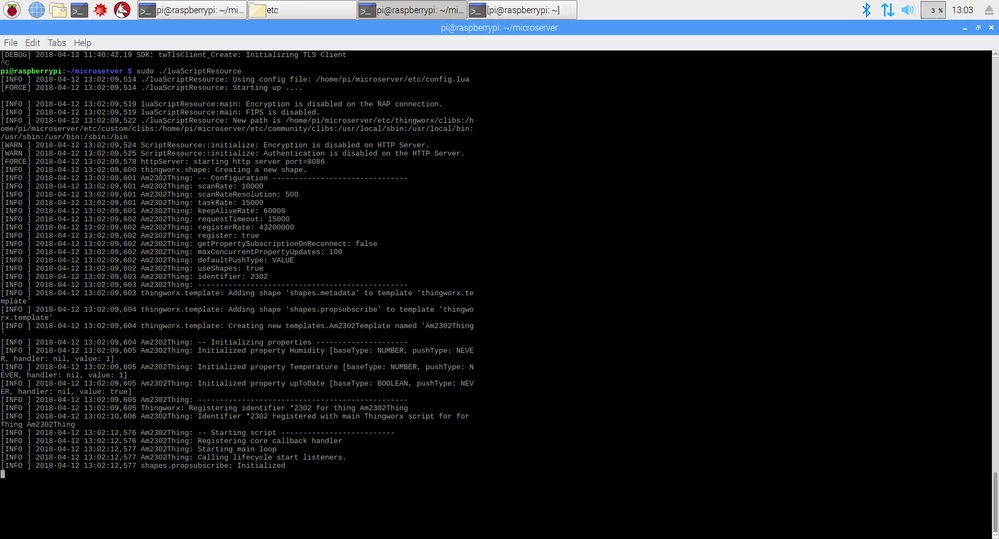Launch the web browser globe icon
The image size is (999, 539).
click(x=36, y=10)
